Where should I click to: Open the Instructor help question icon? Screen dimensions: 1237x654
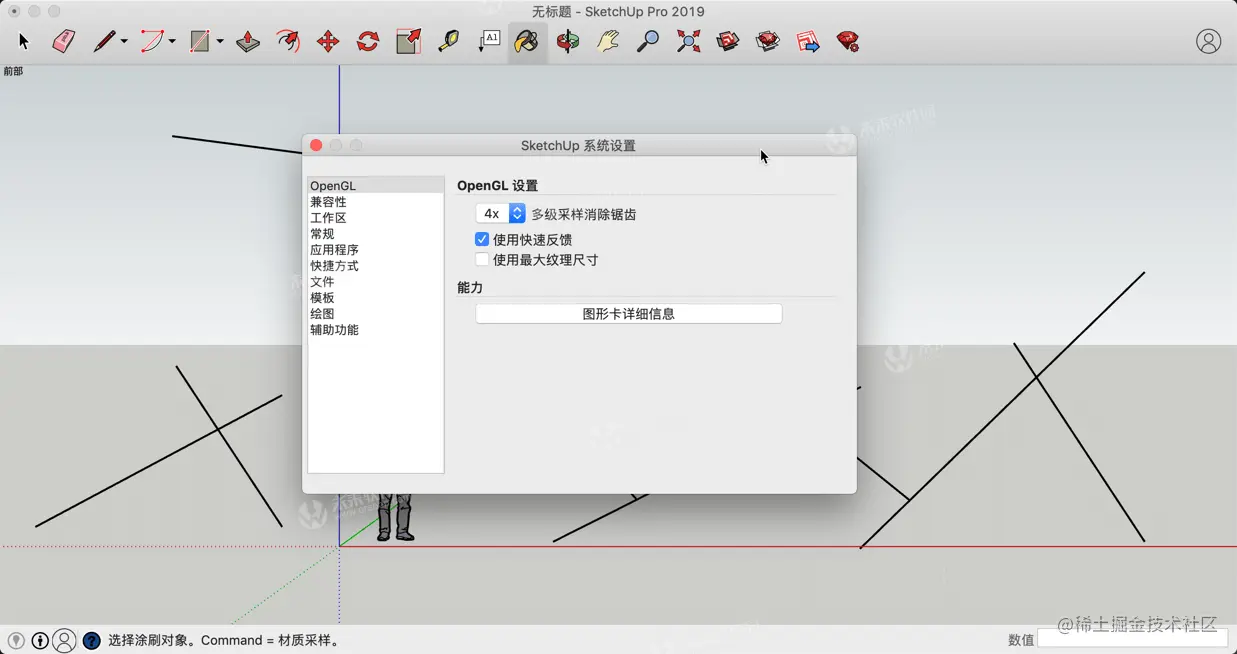pyautogui.click(x=91, y=641)
